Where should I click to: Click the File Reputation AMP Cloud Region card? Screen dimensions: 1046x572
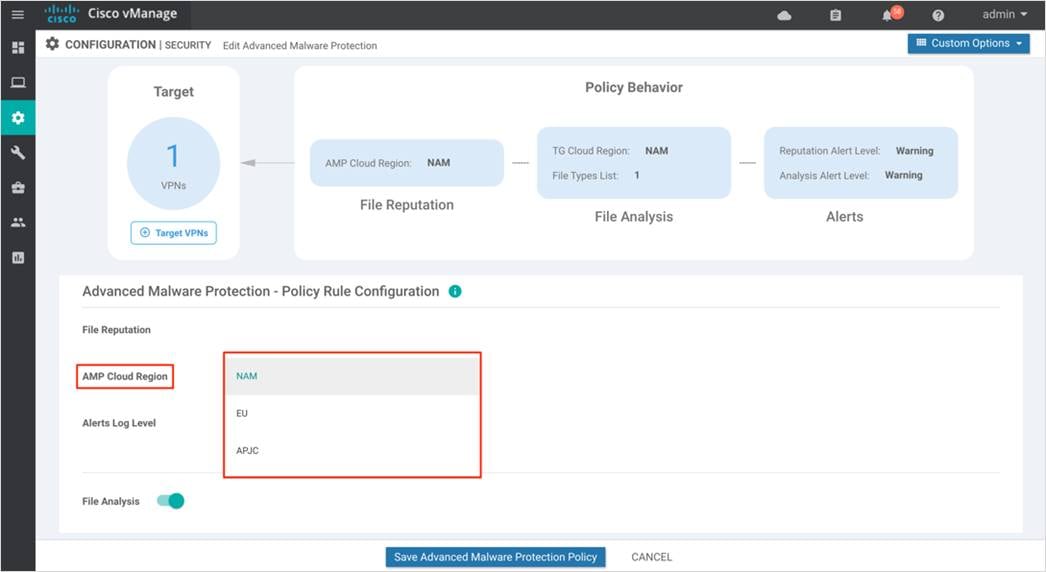coord(407,163)
